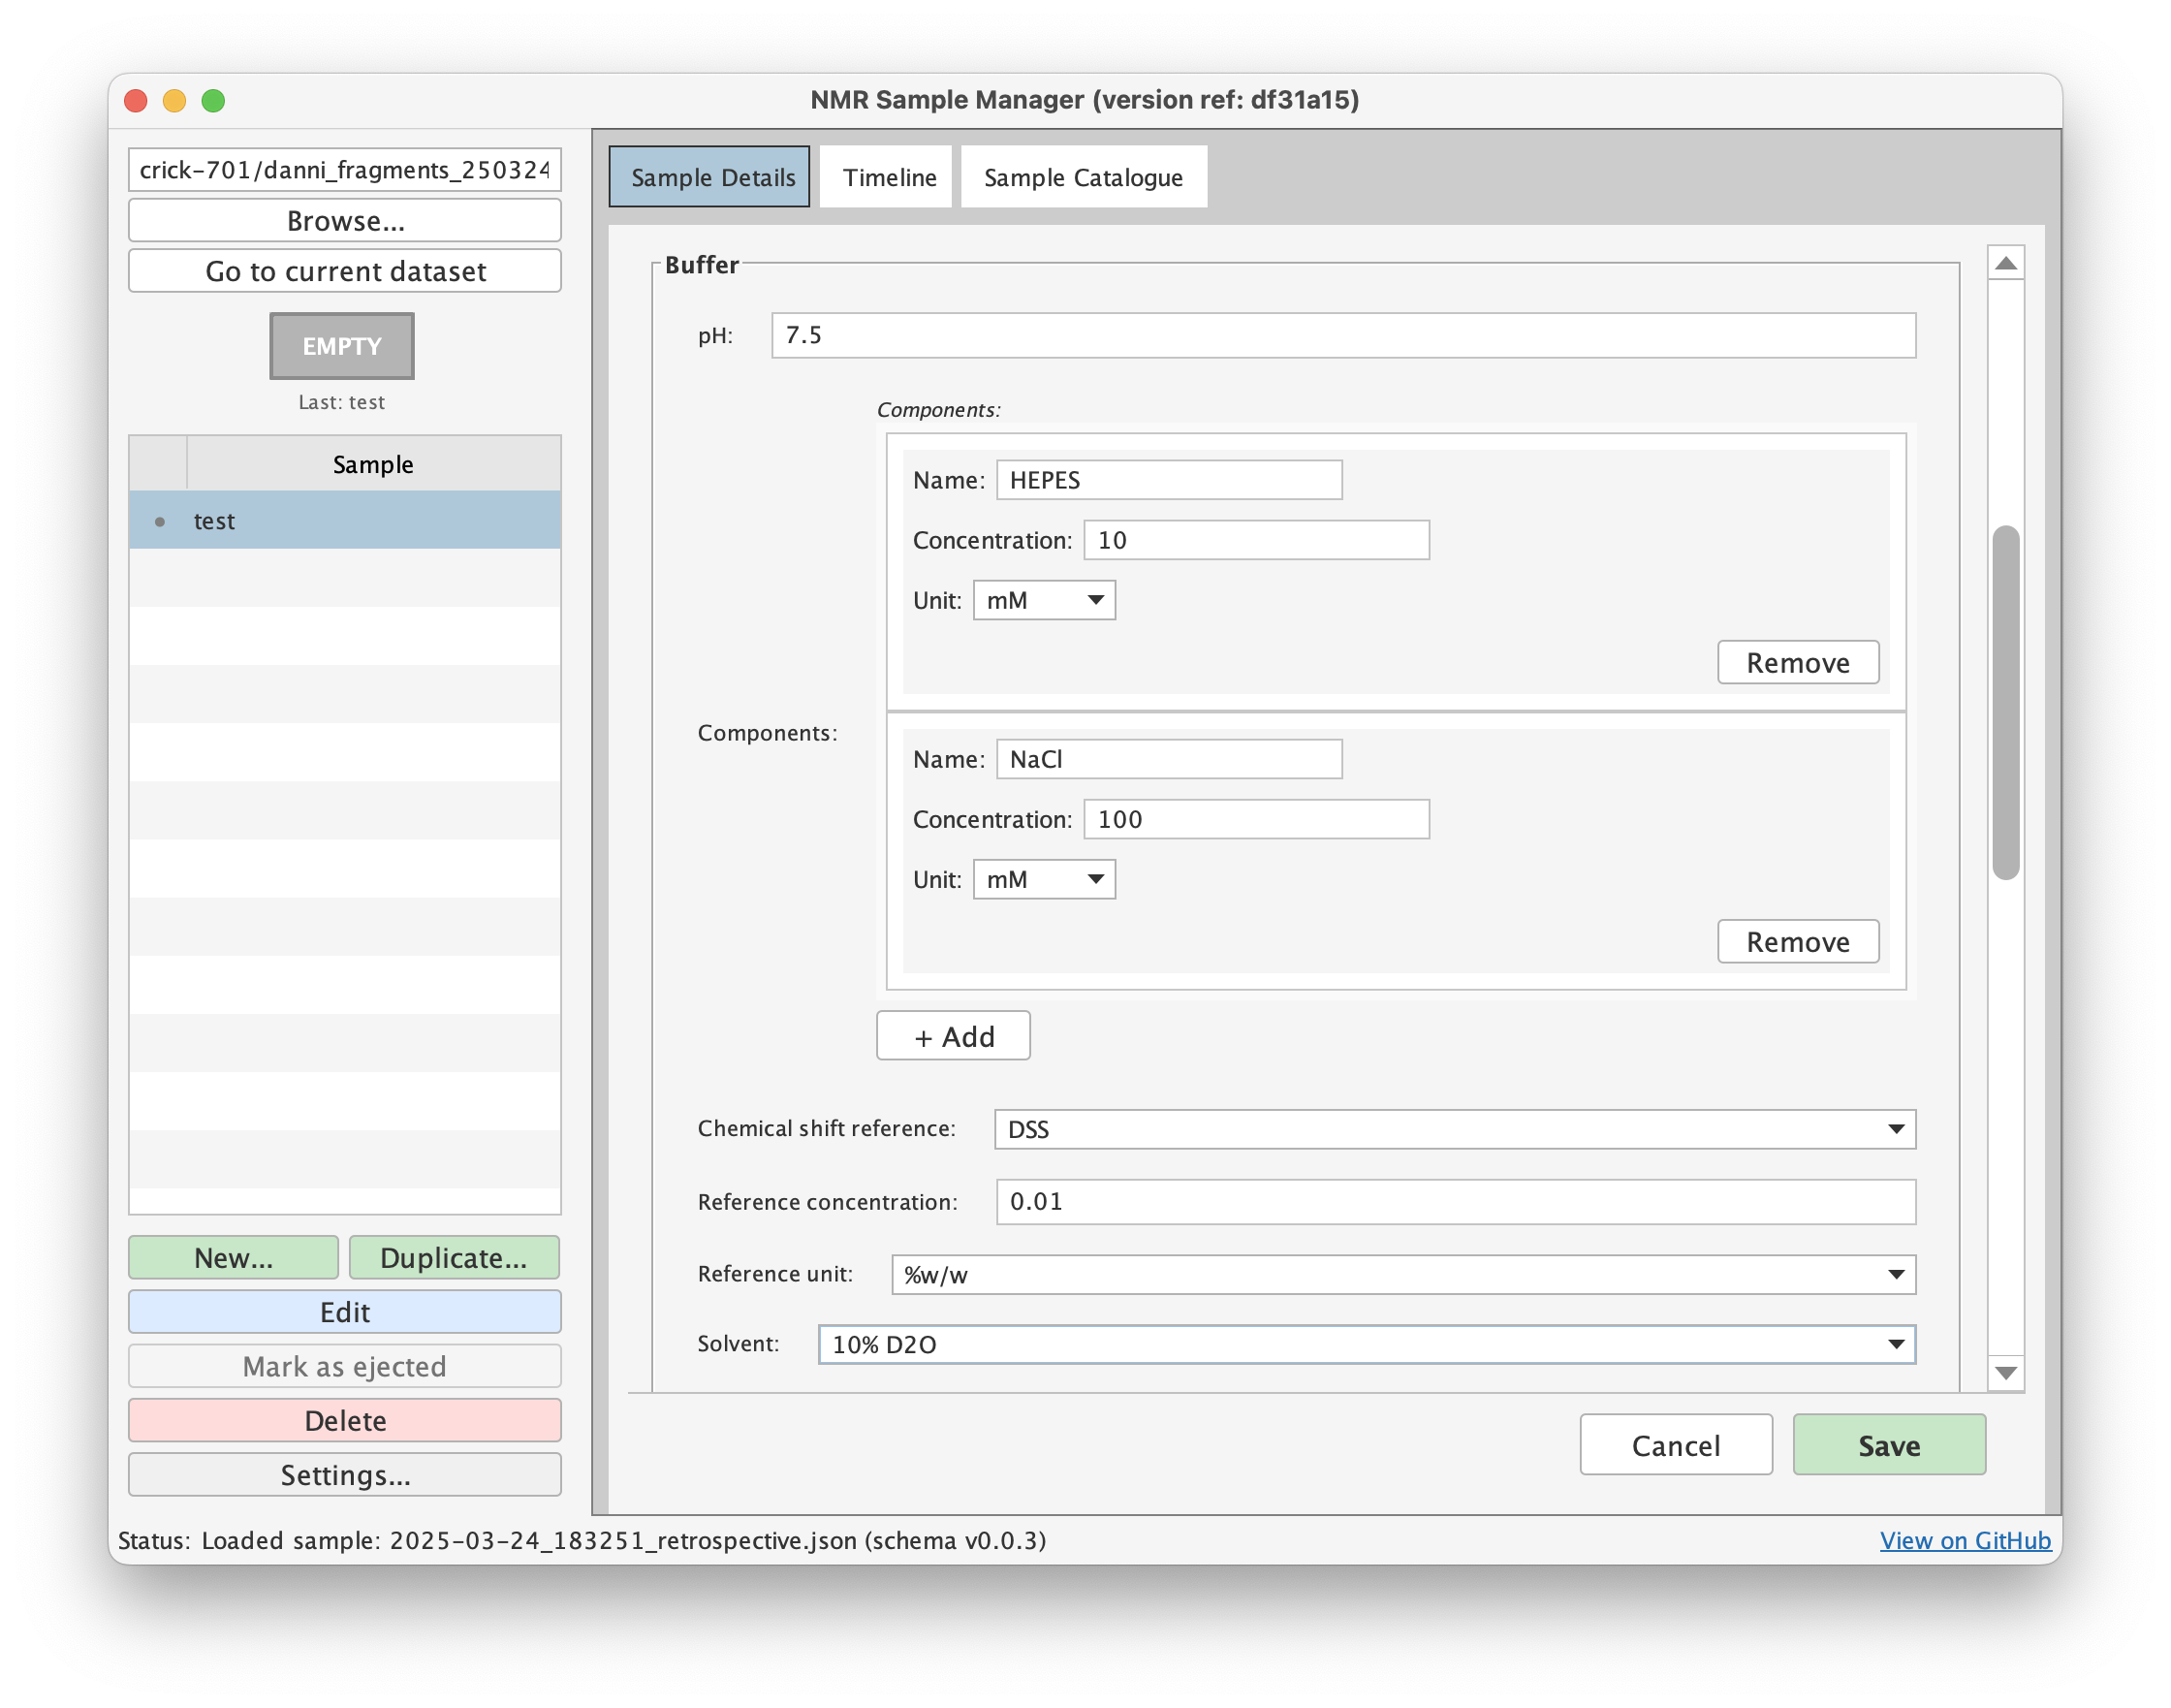2171x1708 pixels.
Task: Click the EMPTY sample changer button
Action: 341,345
